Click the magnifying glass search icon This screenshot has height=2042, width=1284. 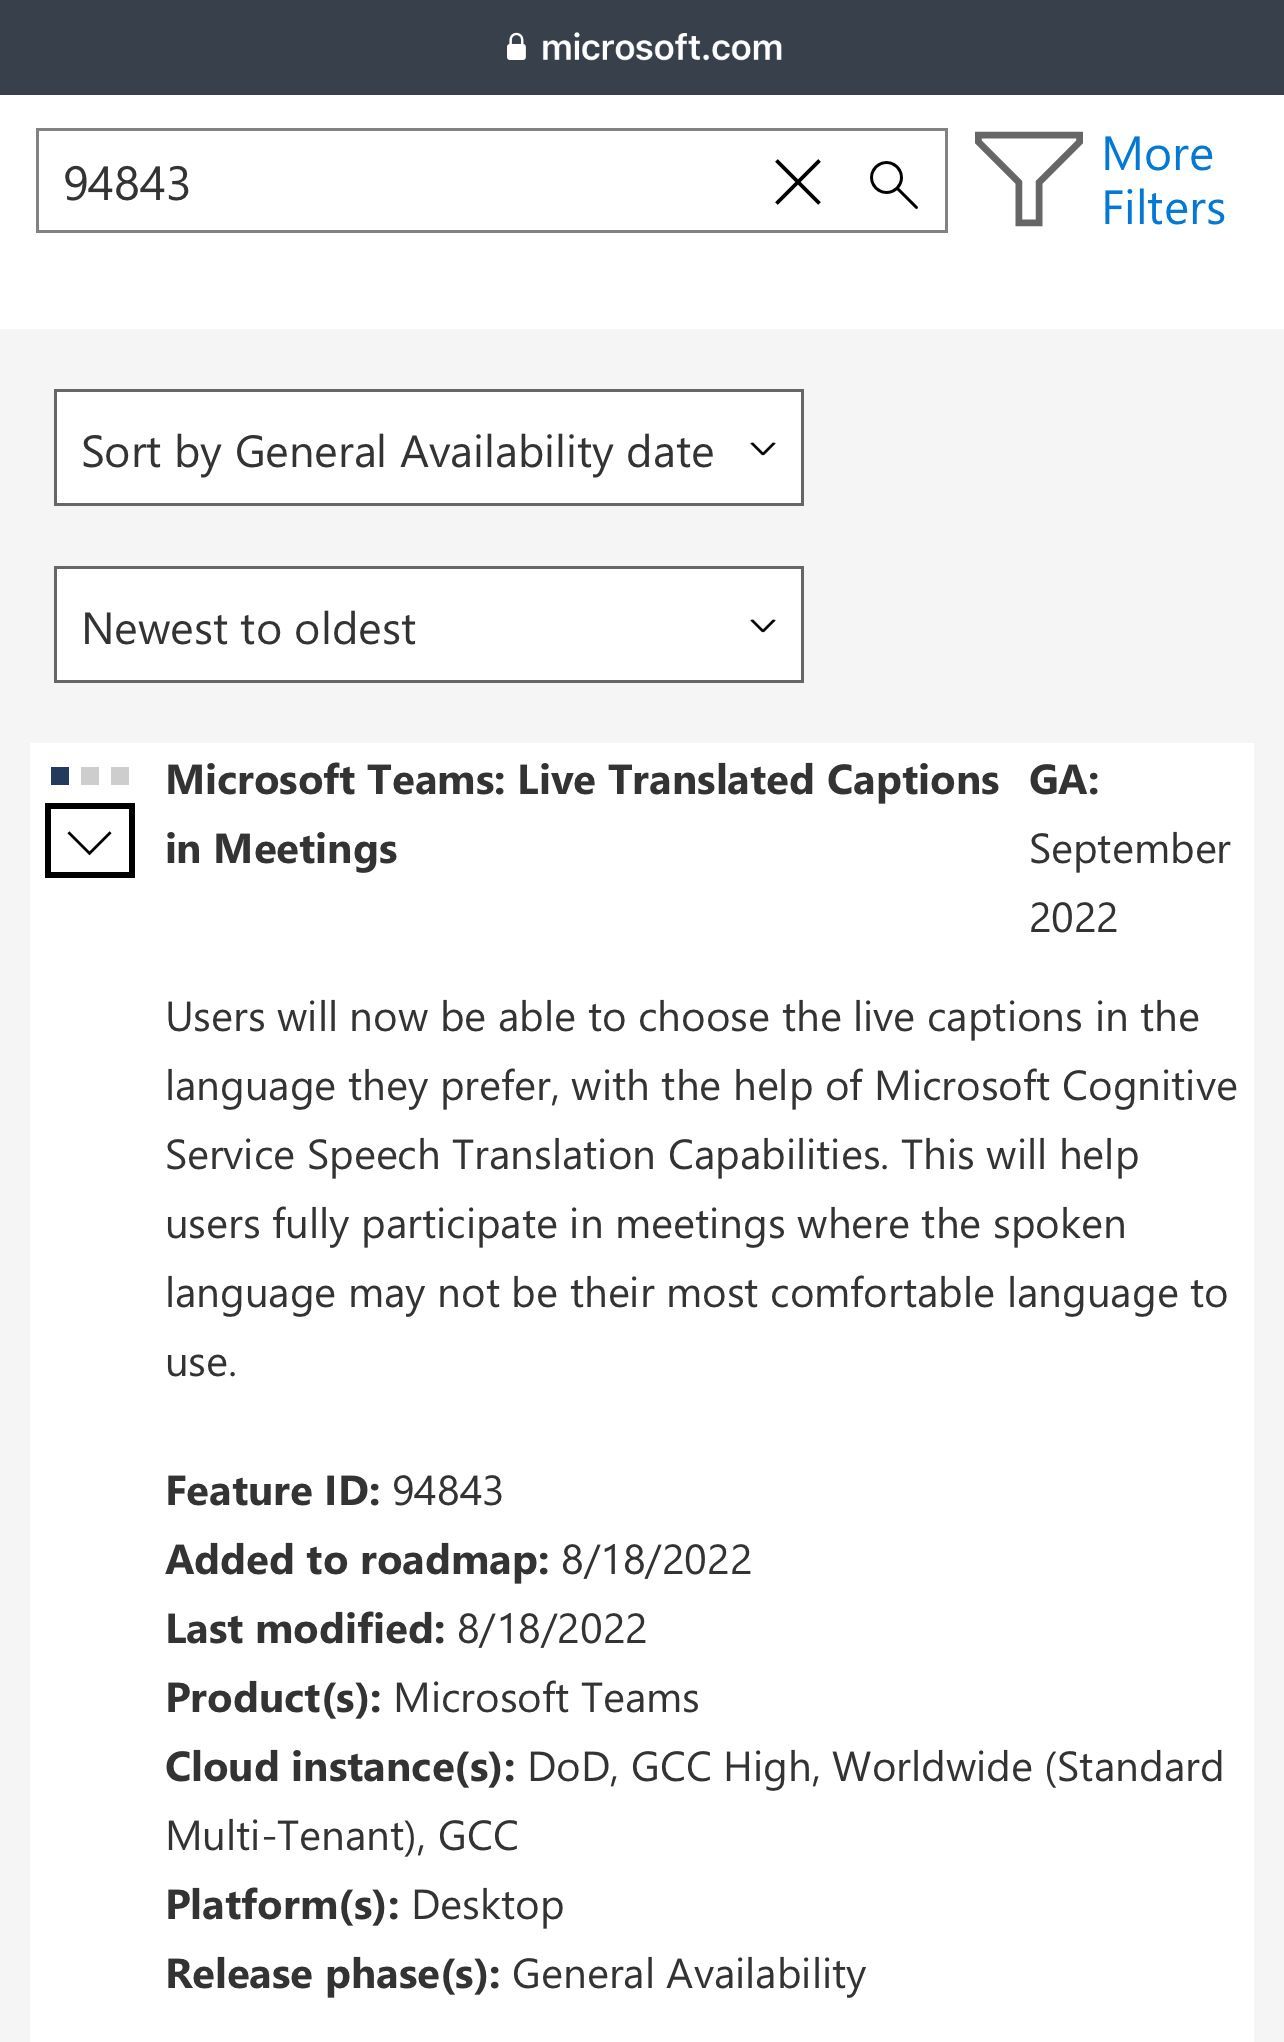click(x=893, y=183)
